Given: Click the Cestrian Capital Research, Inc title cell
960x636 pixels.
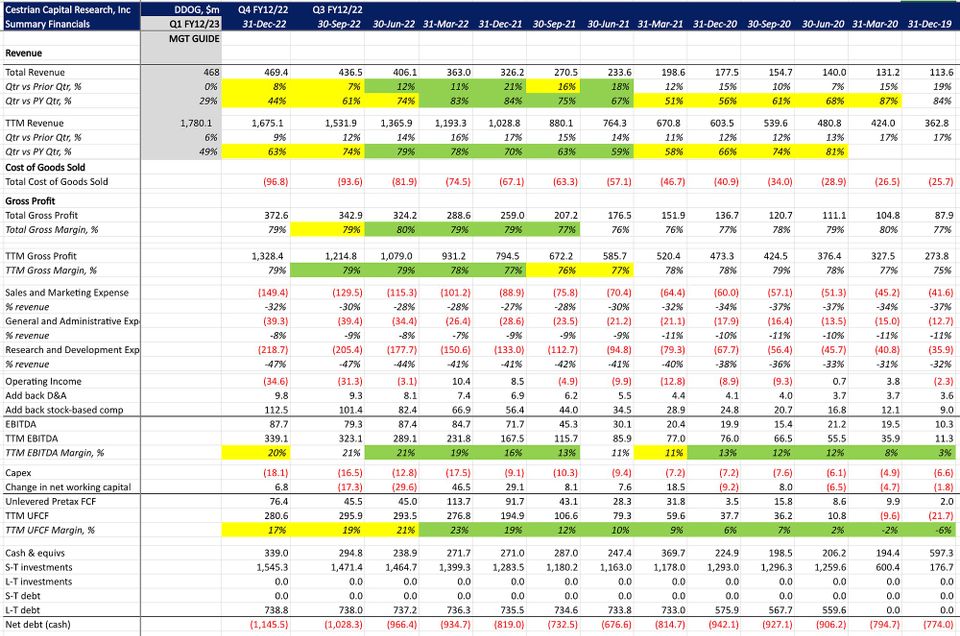Looking at the screenshot, I should click(70, 10).
